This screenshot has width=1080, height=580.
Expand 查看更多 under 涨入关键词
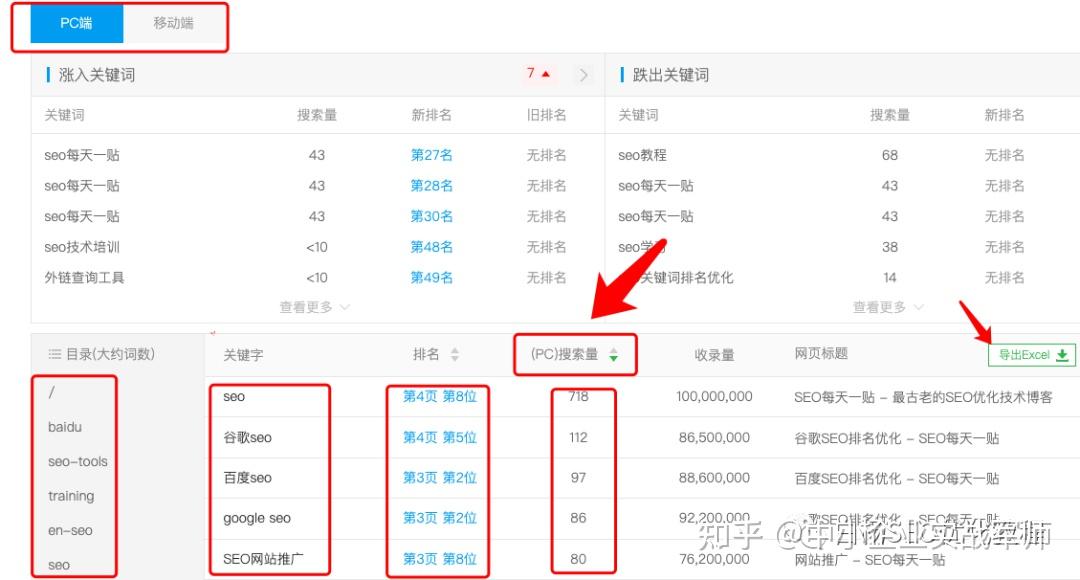tap(314, 307)
